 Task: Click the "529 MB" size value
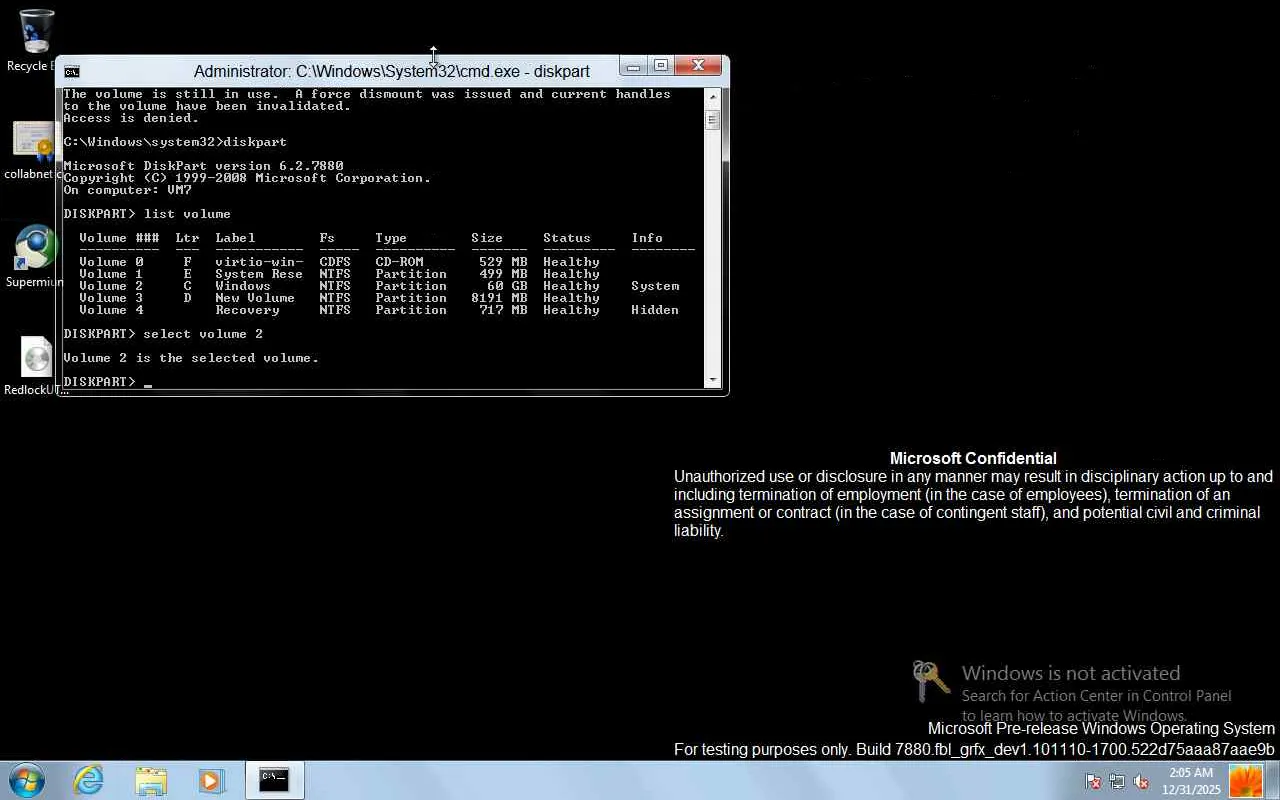pos(503,262)
